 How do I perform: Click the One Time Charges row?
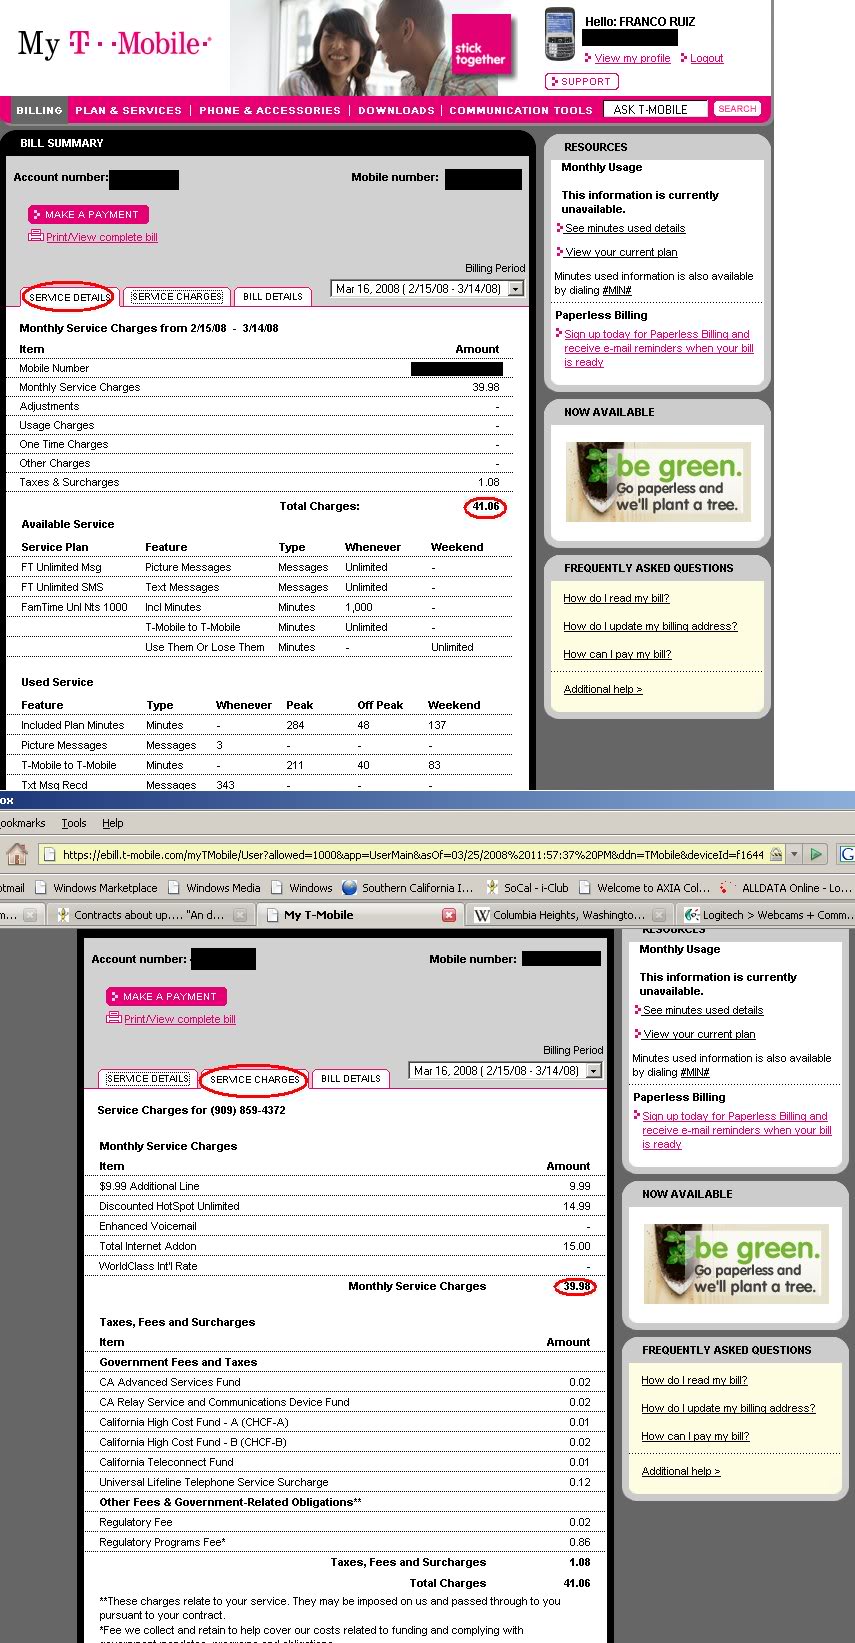[x=260, y=444]
